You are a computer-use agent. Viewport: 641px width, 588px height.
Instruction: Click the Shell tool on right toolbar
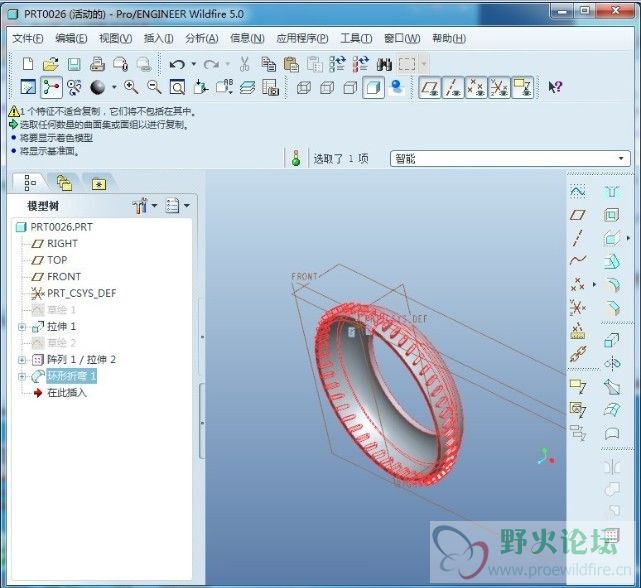(612, 214)
